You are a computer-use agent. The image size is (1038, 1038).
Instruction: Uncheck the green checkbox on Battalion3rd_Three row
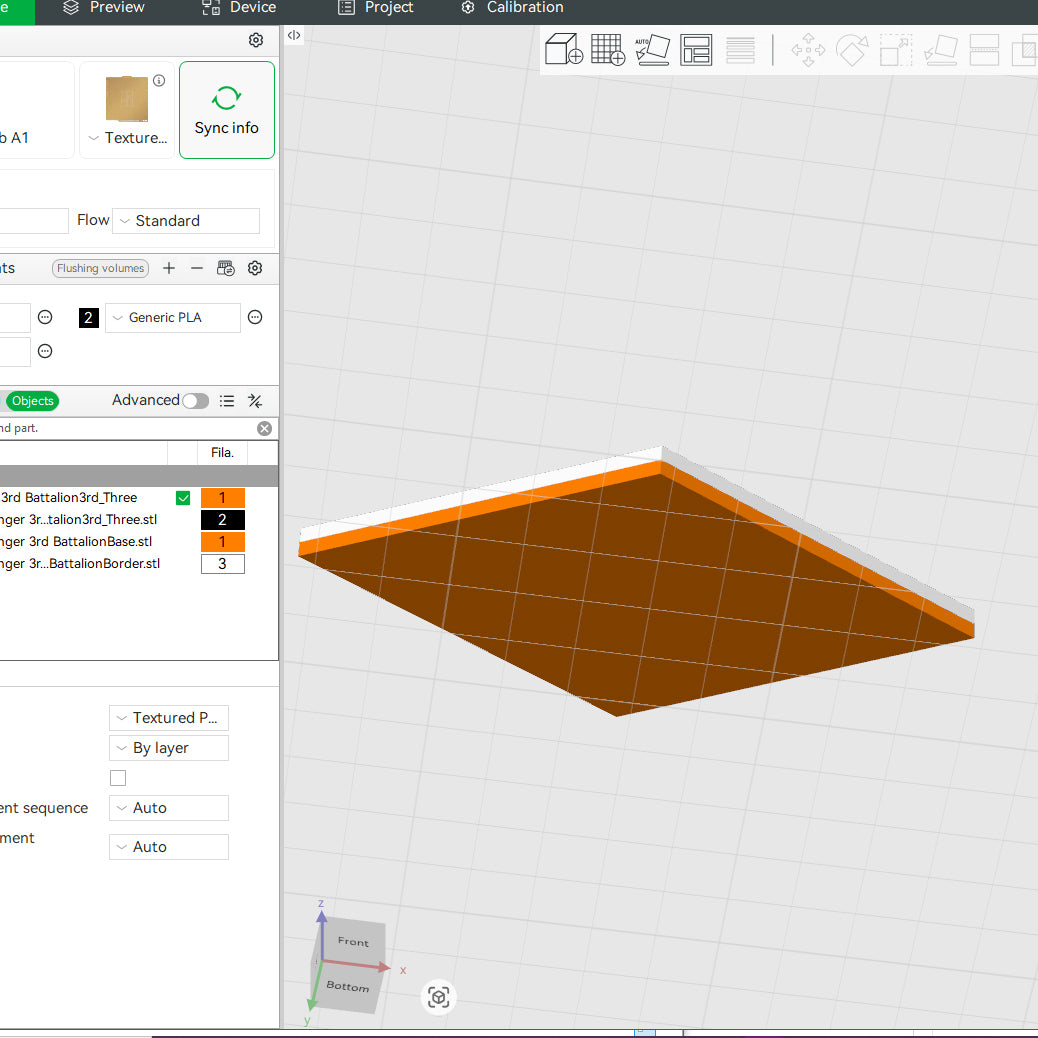(183, 498)
